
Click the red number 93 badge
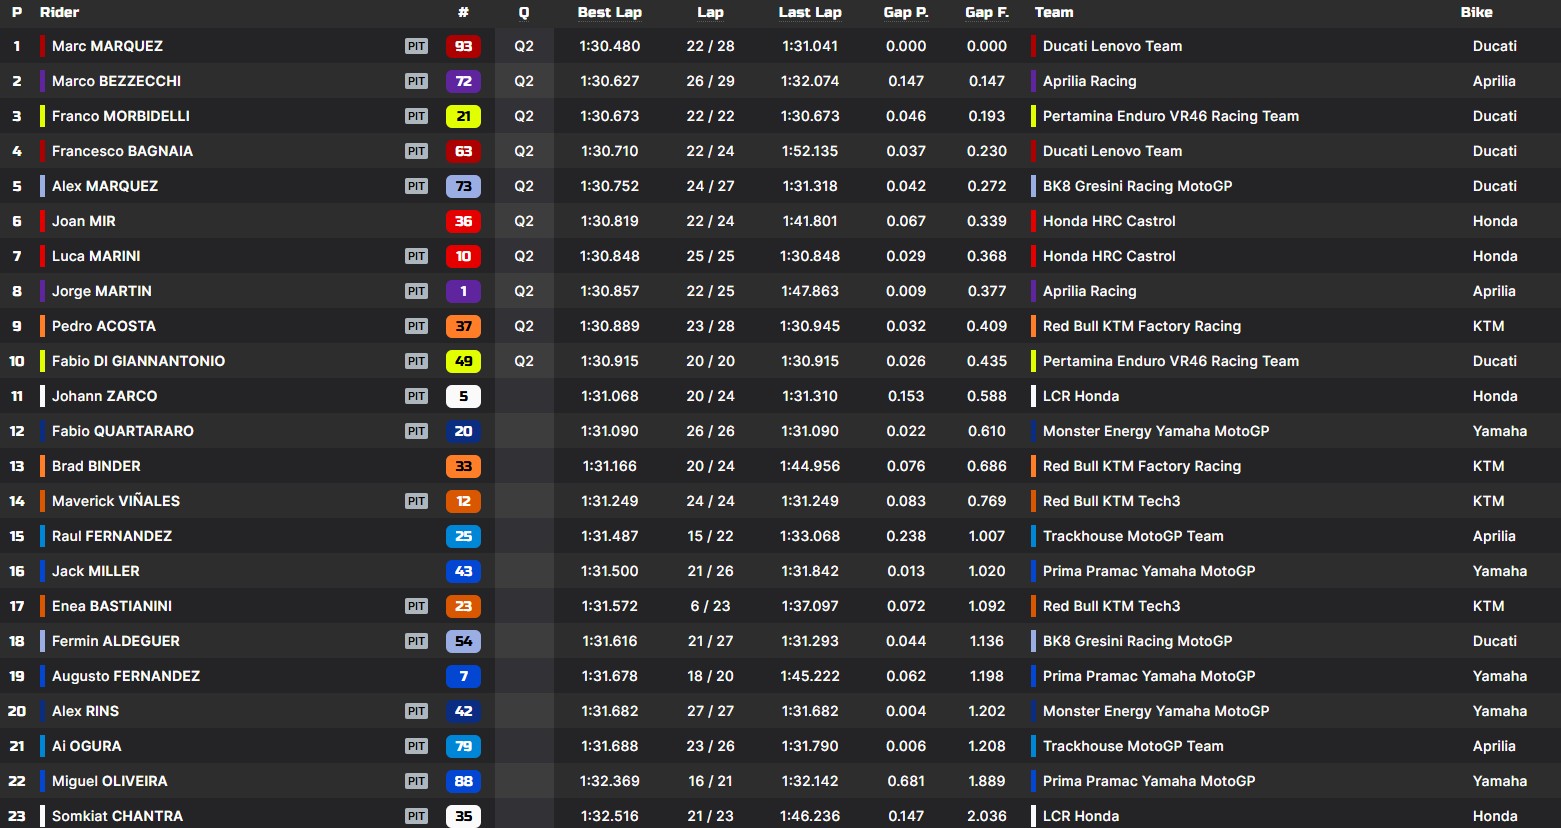pyautogui.click(x=463, y=46)
